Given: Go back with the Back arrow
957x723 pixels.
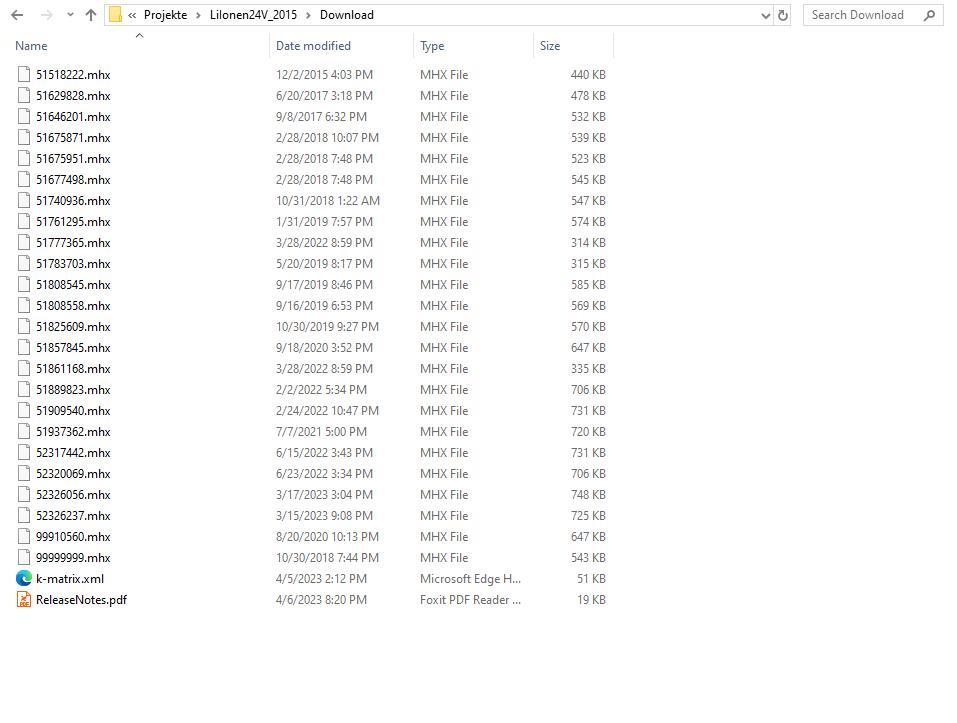Looking at the screenshot, I should tap(17, 15).
